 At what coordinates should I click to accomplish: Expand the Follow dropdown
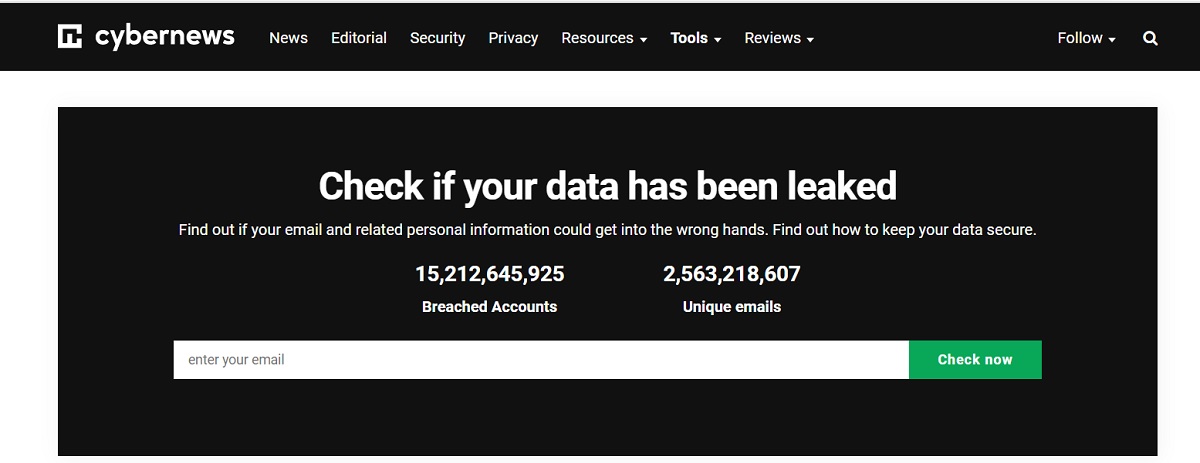coord(1086,38)
